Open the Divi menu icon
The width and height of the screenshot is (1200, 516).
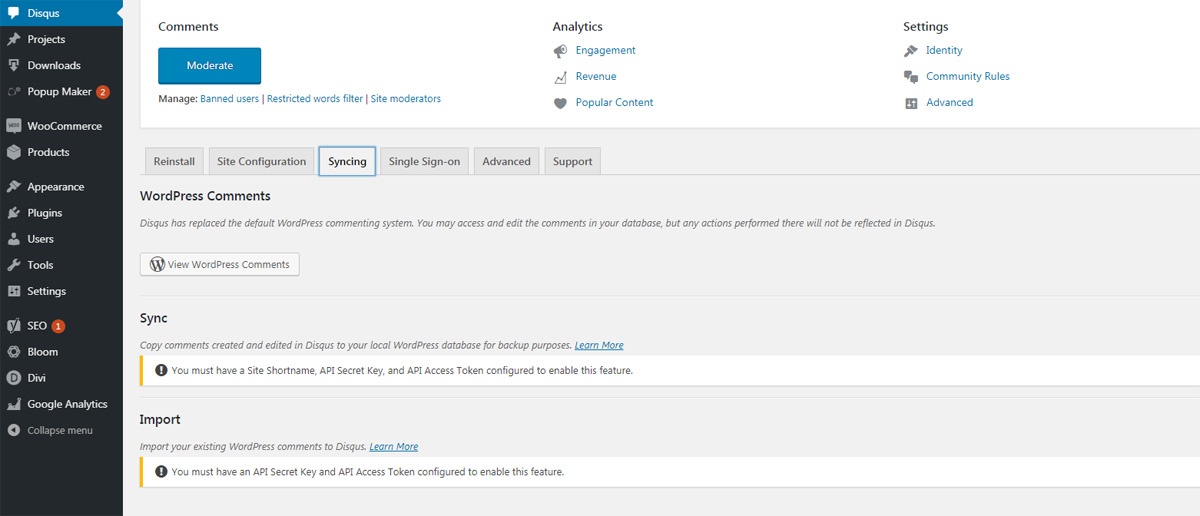tap(13, 378)
